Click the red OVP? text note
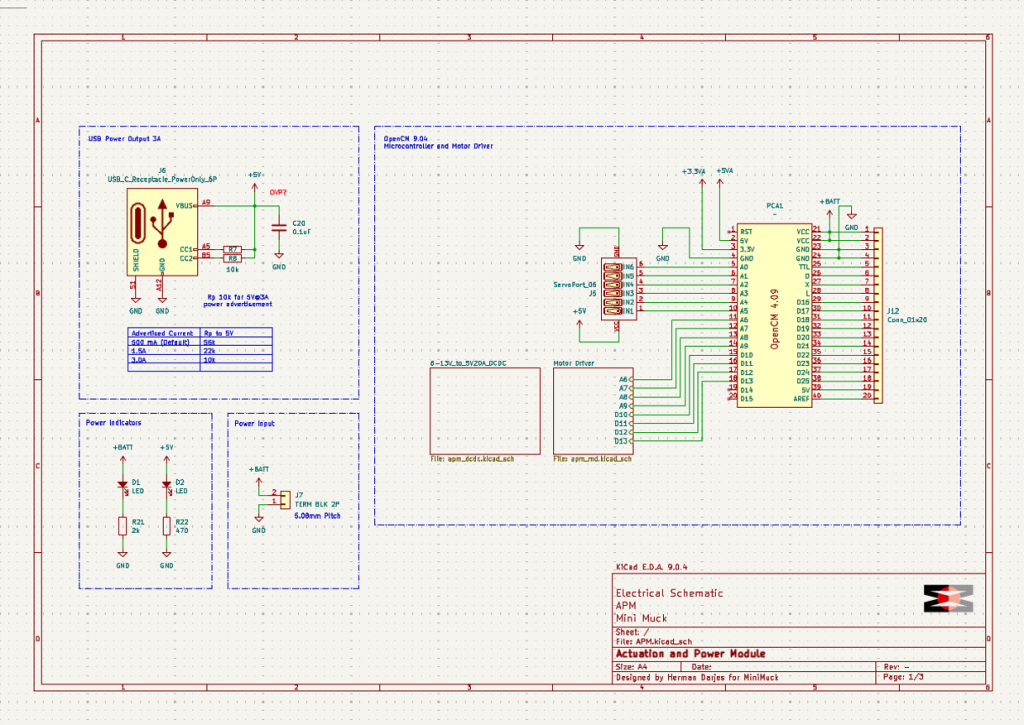Screen dimensions: 1024x725 click(279, 193)
